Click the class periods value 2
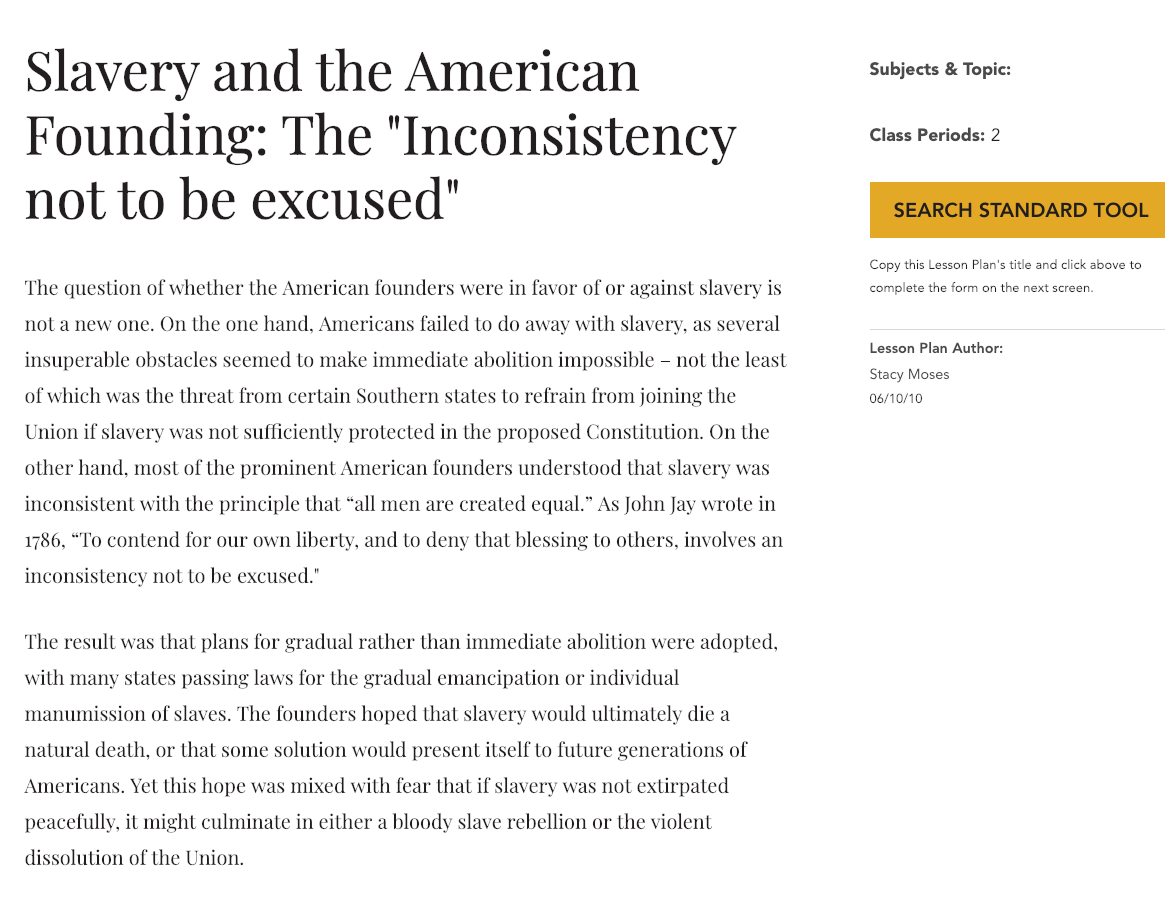The image size is (1165, 905). (x=994, y=135)
